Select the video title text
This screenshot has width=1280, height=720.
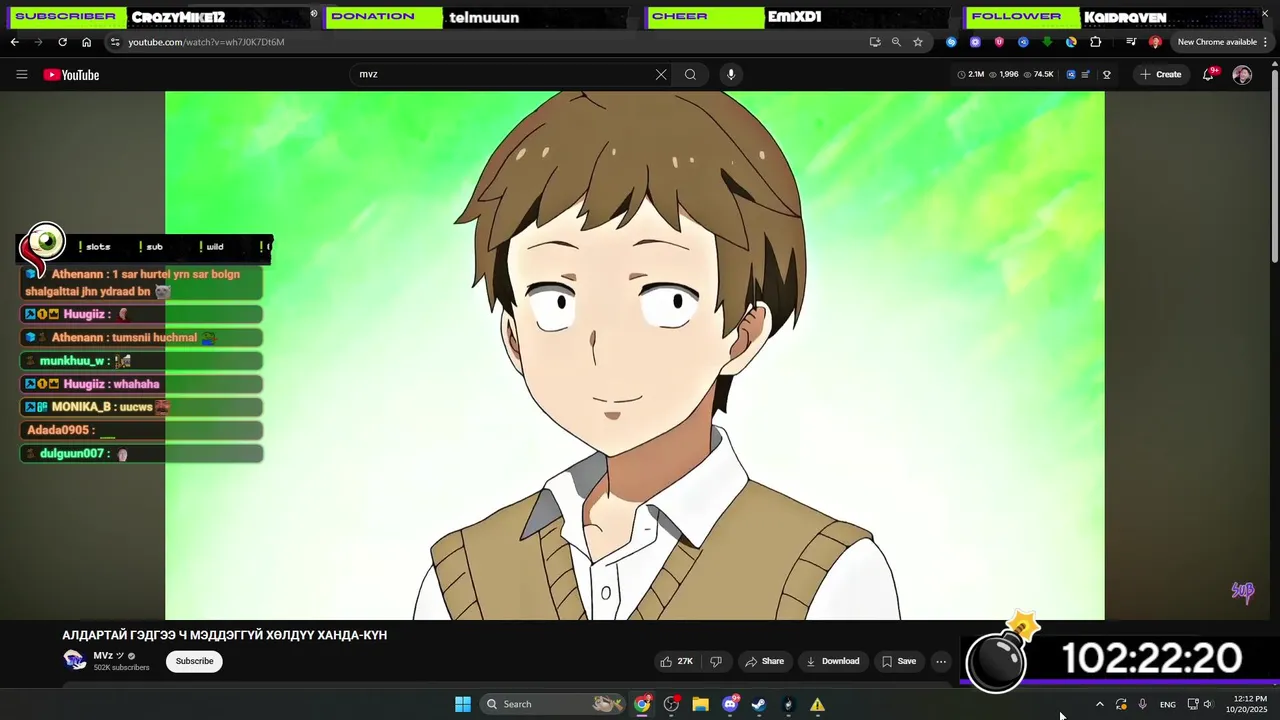pyautogui.click(x=225, y=635)
